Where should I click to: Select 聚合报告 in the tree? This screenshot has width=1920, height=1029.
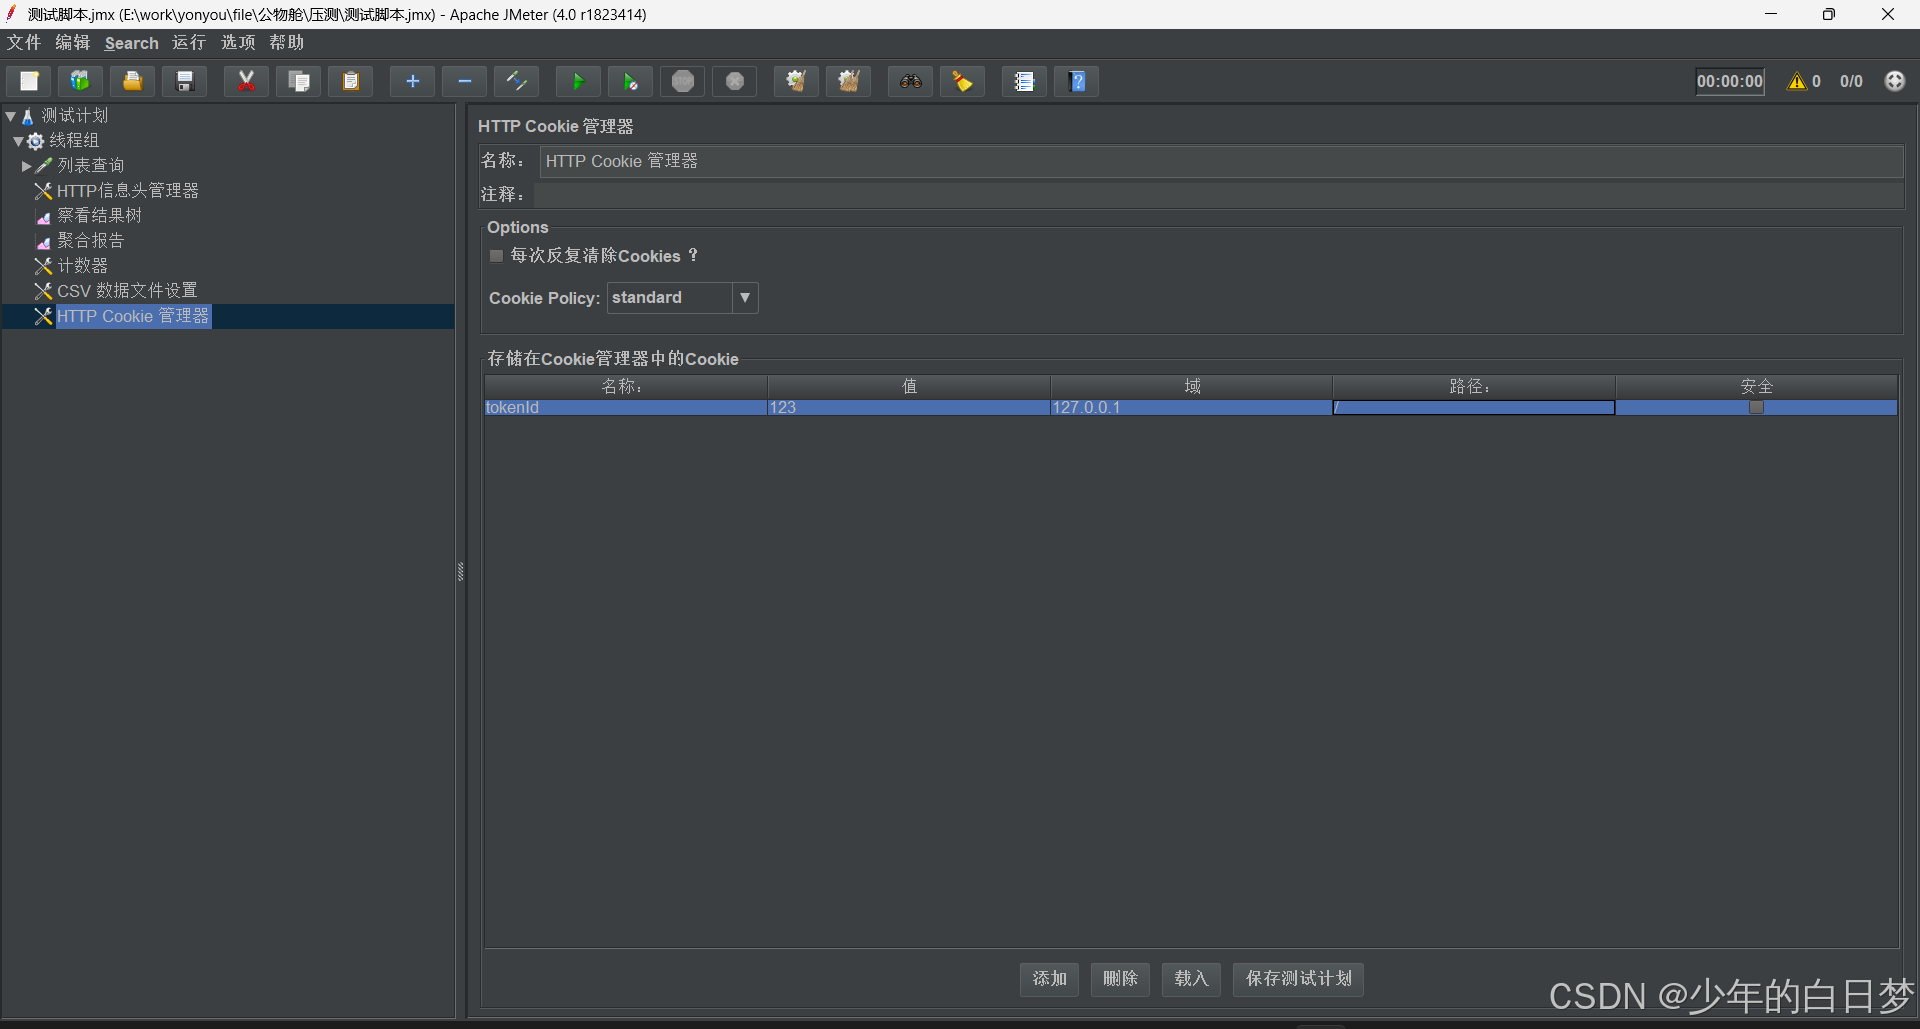point(90,240)
